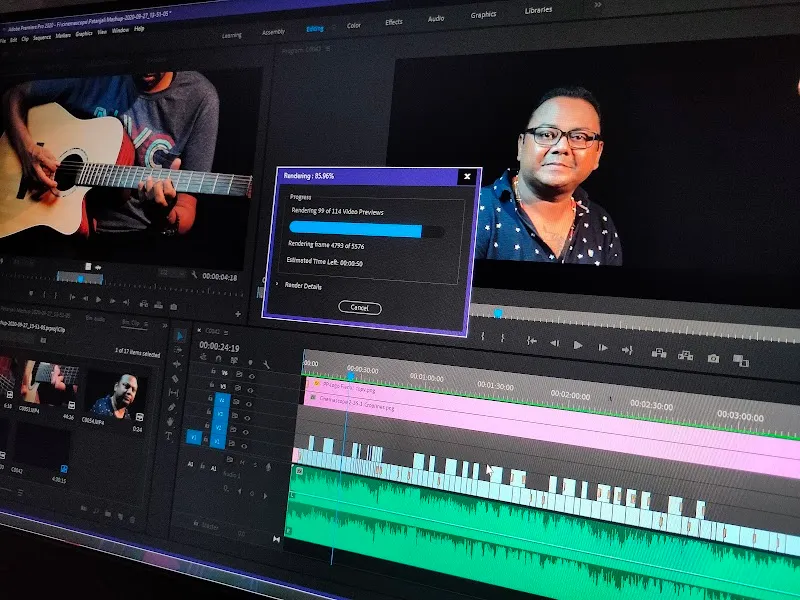Viewport: 800px width, 600px height.
Task: Open Project panel overflow chevrons
Action: pos(165,326)
